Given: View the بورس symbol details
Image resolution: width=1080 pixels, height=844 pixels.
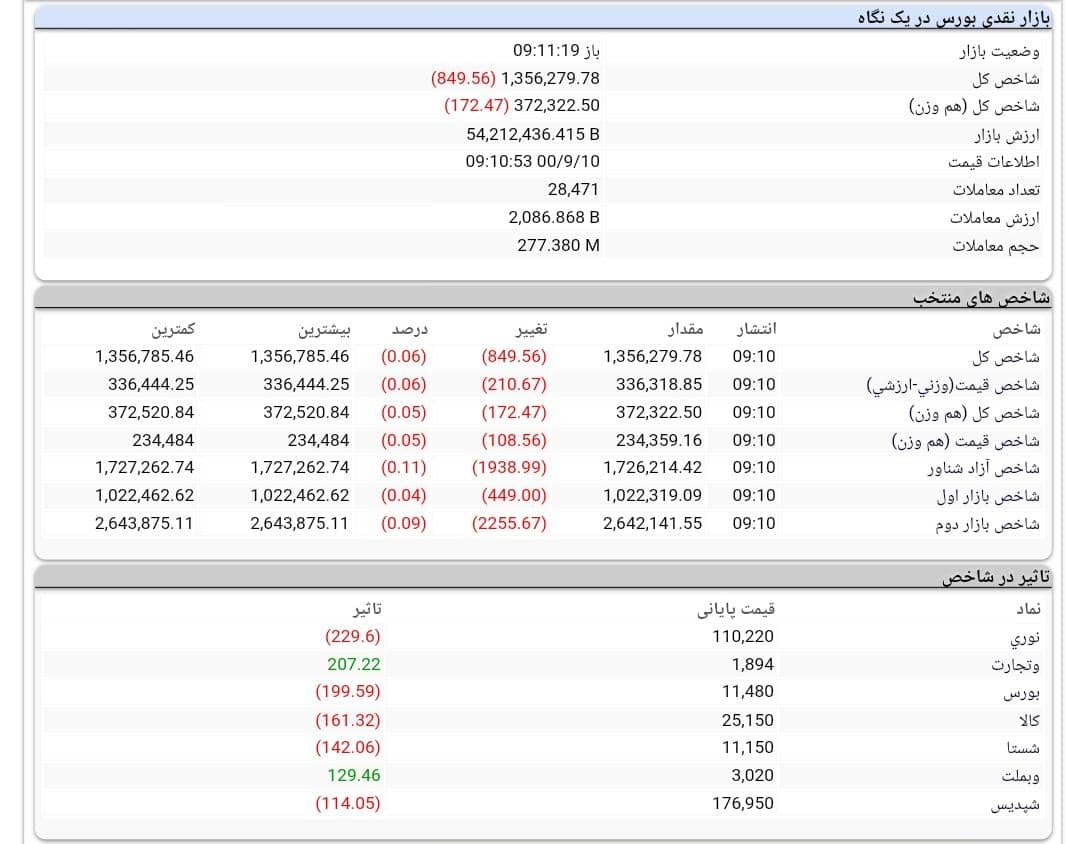Looking at the screenshot, I should pyautogui.click(x=1018, y=691).
